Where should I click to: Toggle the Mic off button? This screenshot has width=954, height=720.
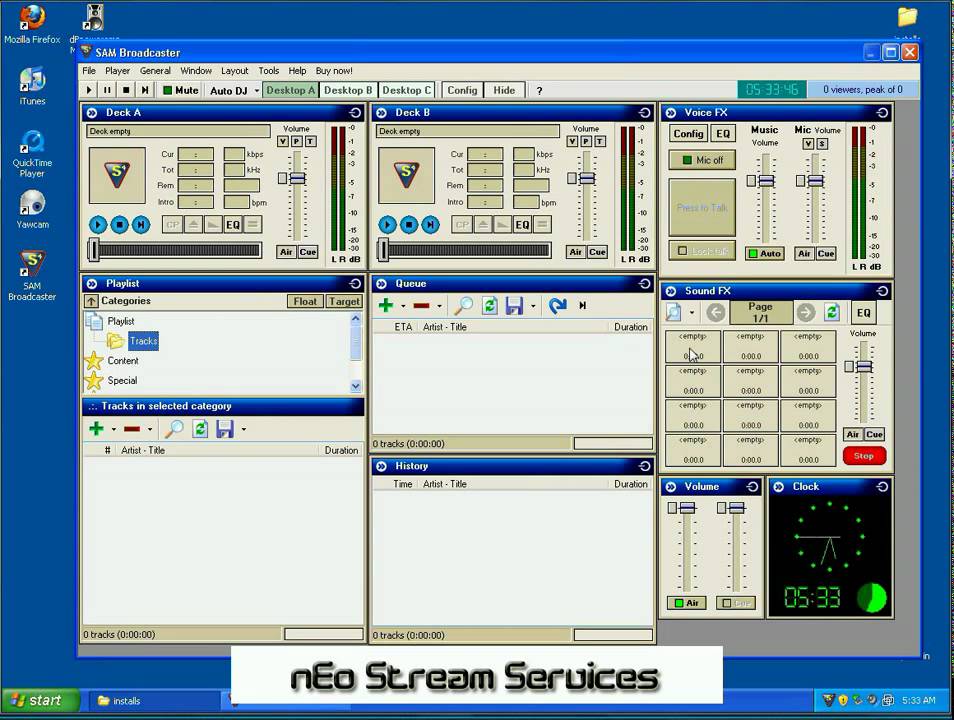tap(702, 160)
